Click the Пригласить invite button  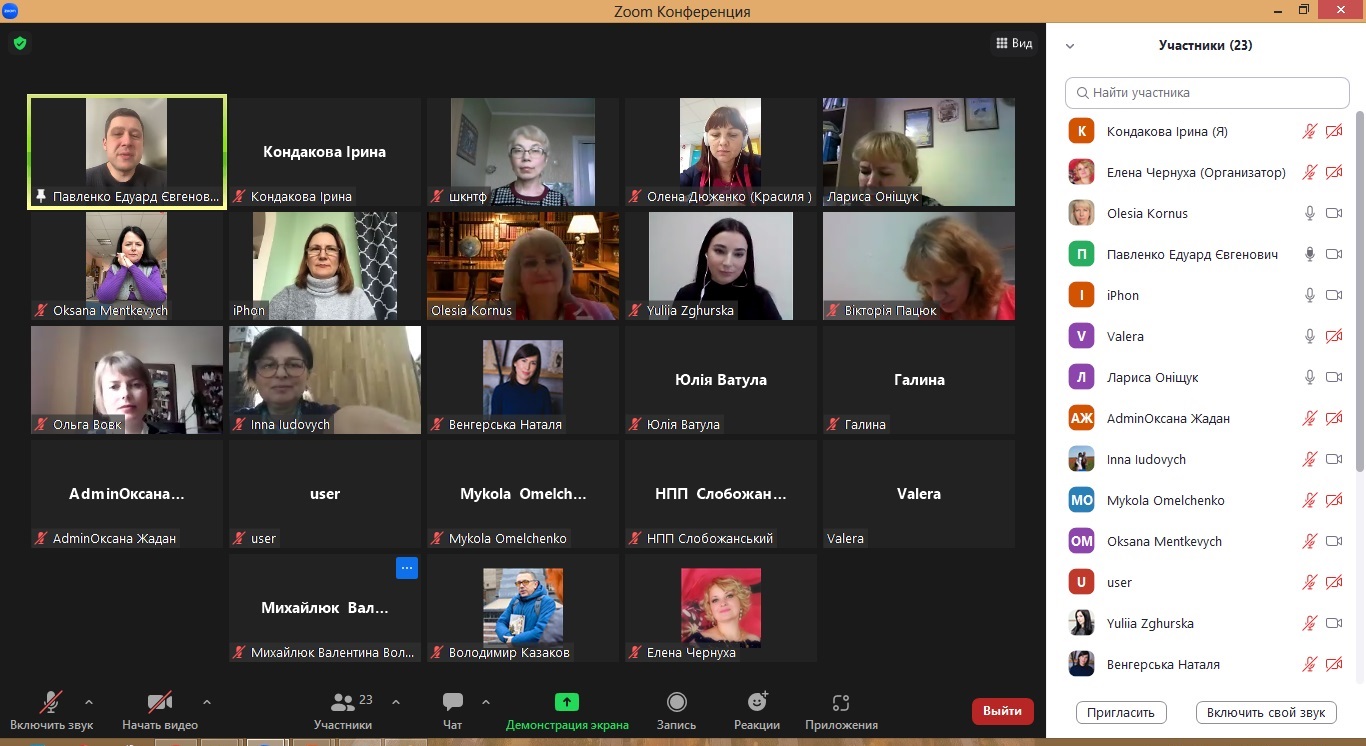[1121, 713]
